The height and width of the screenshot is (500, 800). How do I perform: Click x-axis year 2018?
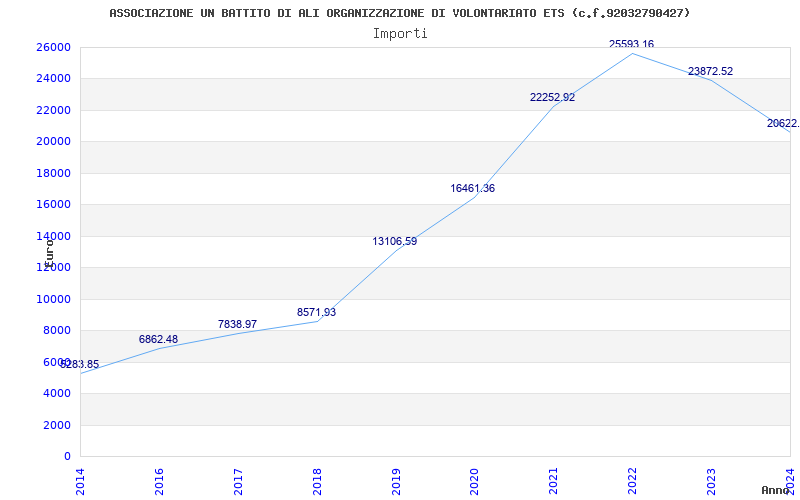click(317, 482)
